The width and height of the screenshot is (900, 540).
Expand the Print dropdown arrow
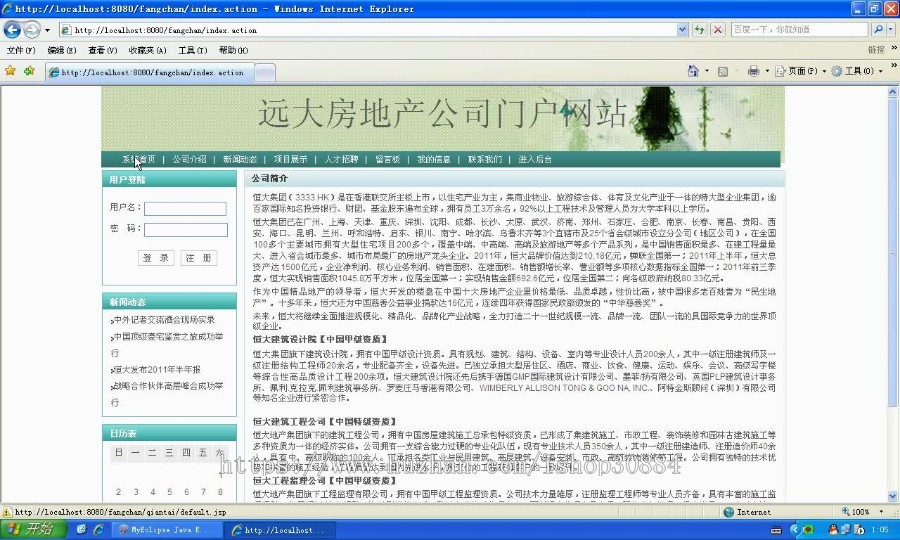click(767, 71)
